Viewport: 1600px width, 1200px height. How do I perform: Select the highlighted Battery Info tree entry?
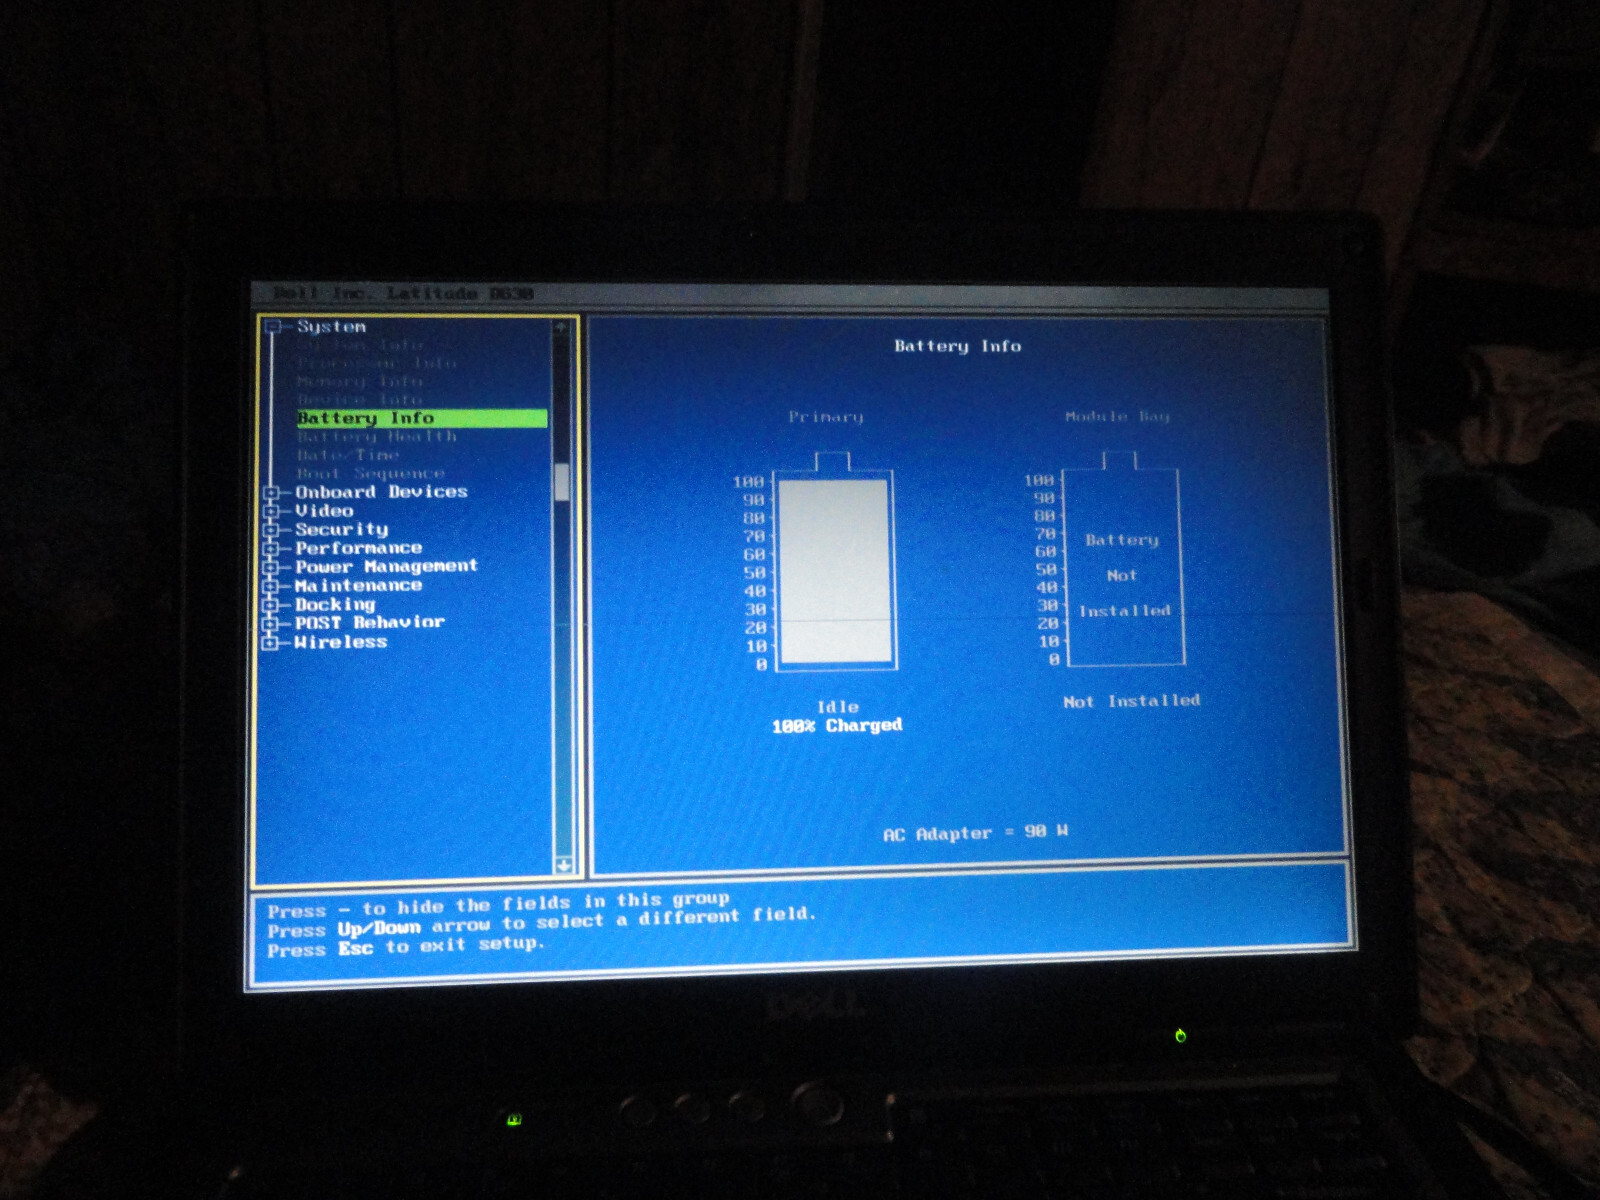[422, 418]
